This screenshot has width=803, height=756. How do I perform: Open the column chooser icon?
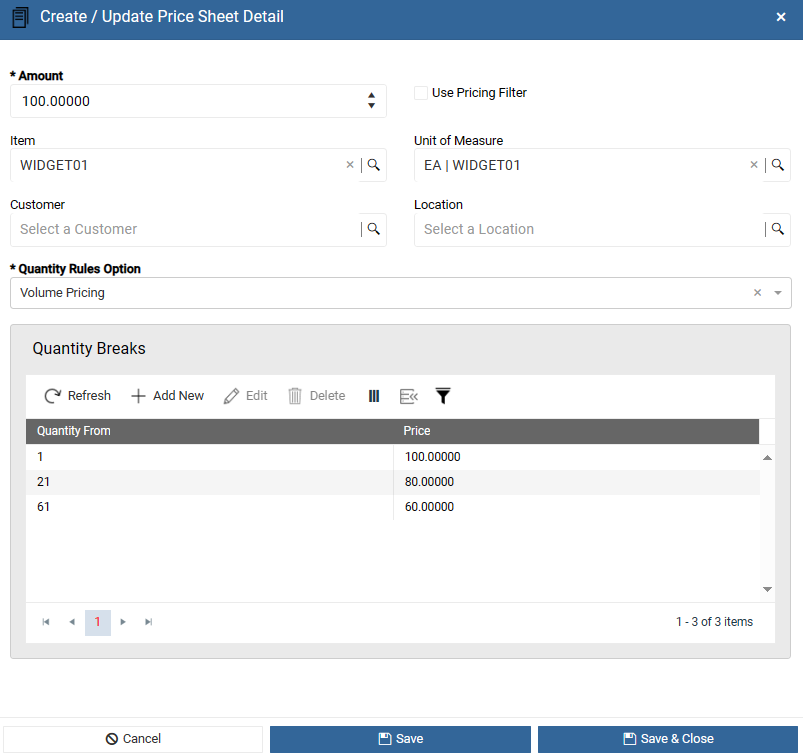(374, 396)
